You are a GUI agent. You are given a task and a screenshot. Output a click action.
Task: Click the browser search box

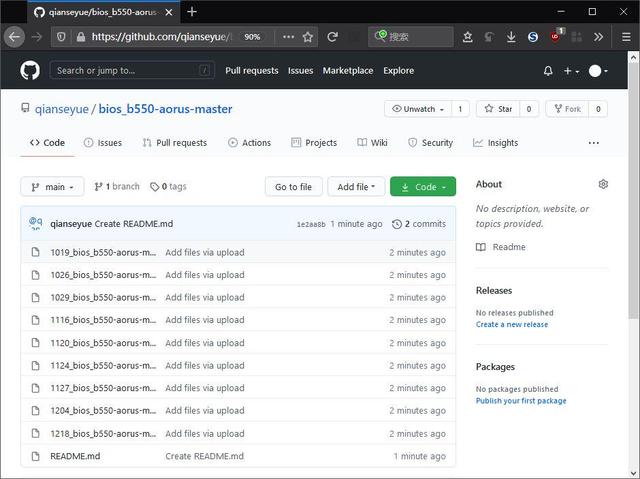411,37
